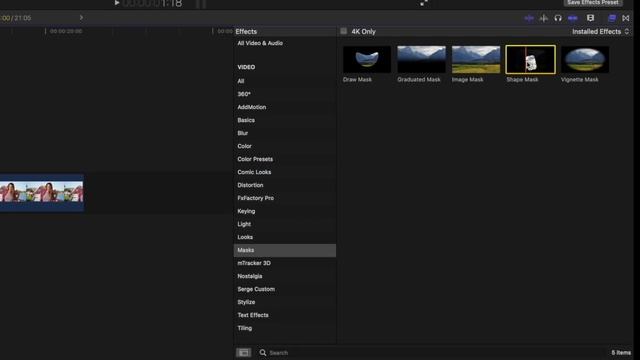The width and height of the screenshot is (640, 360).
Task: Open the Text Effects category
Action: (253, 315)
